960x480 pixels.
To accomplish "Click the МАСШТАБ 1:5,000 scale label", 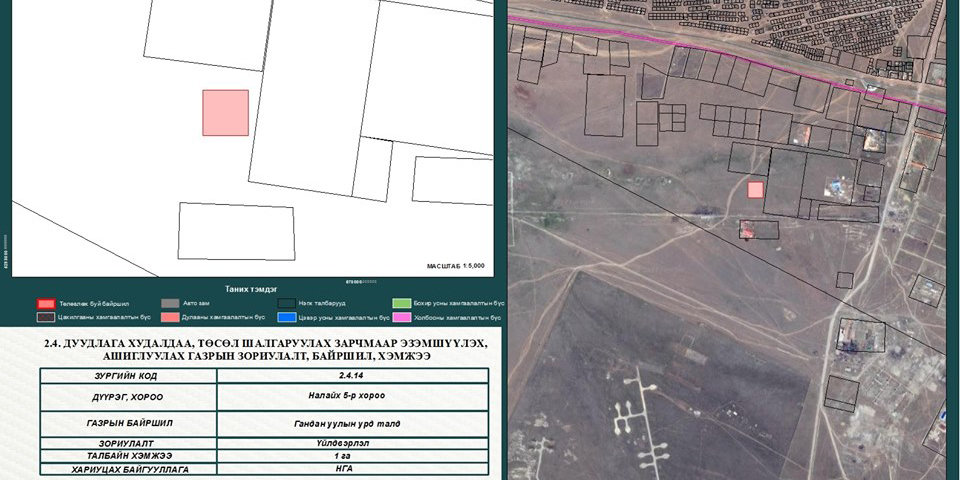I will pos(455,266).
